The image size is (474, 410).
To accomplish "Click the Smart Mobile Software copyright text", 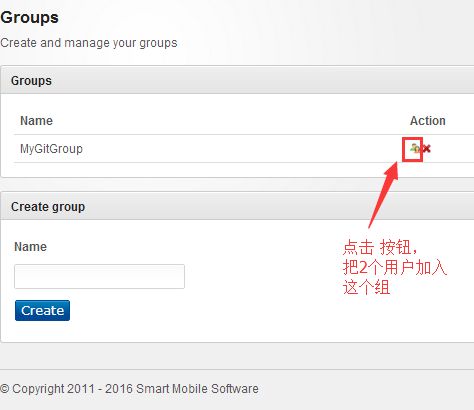I will click(x=197, y=389).
